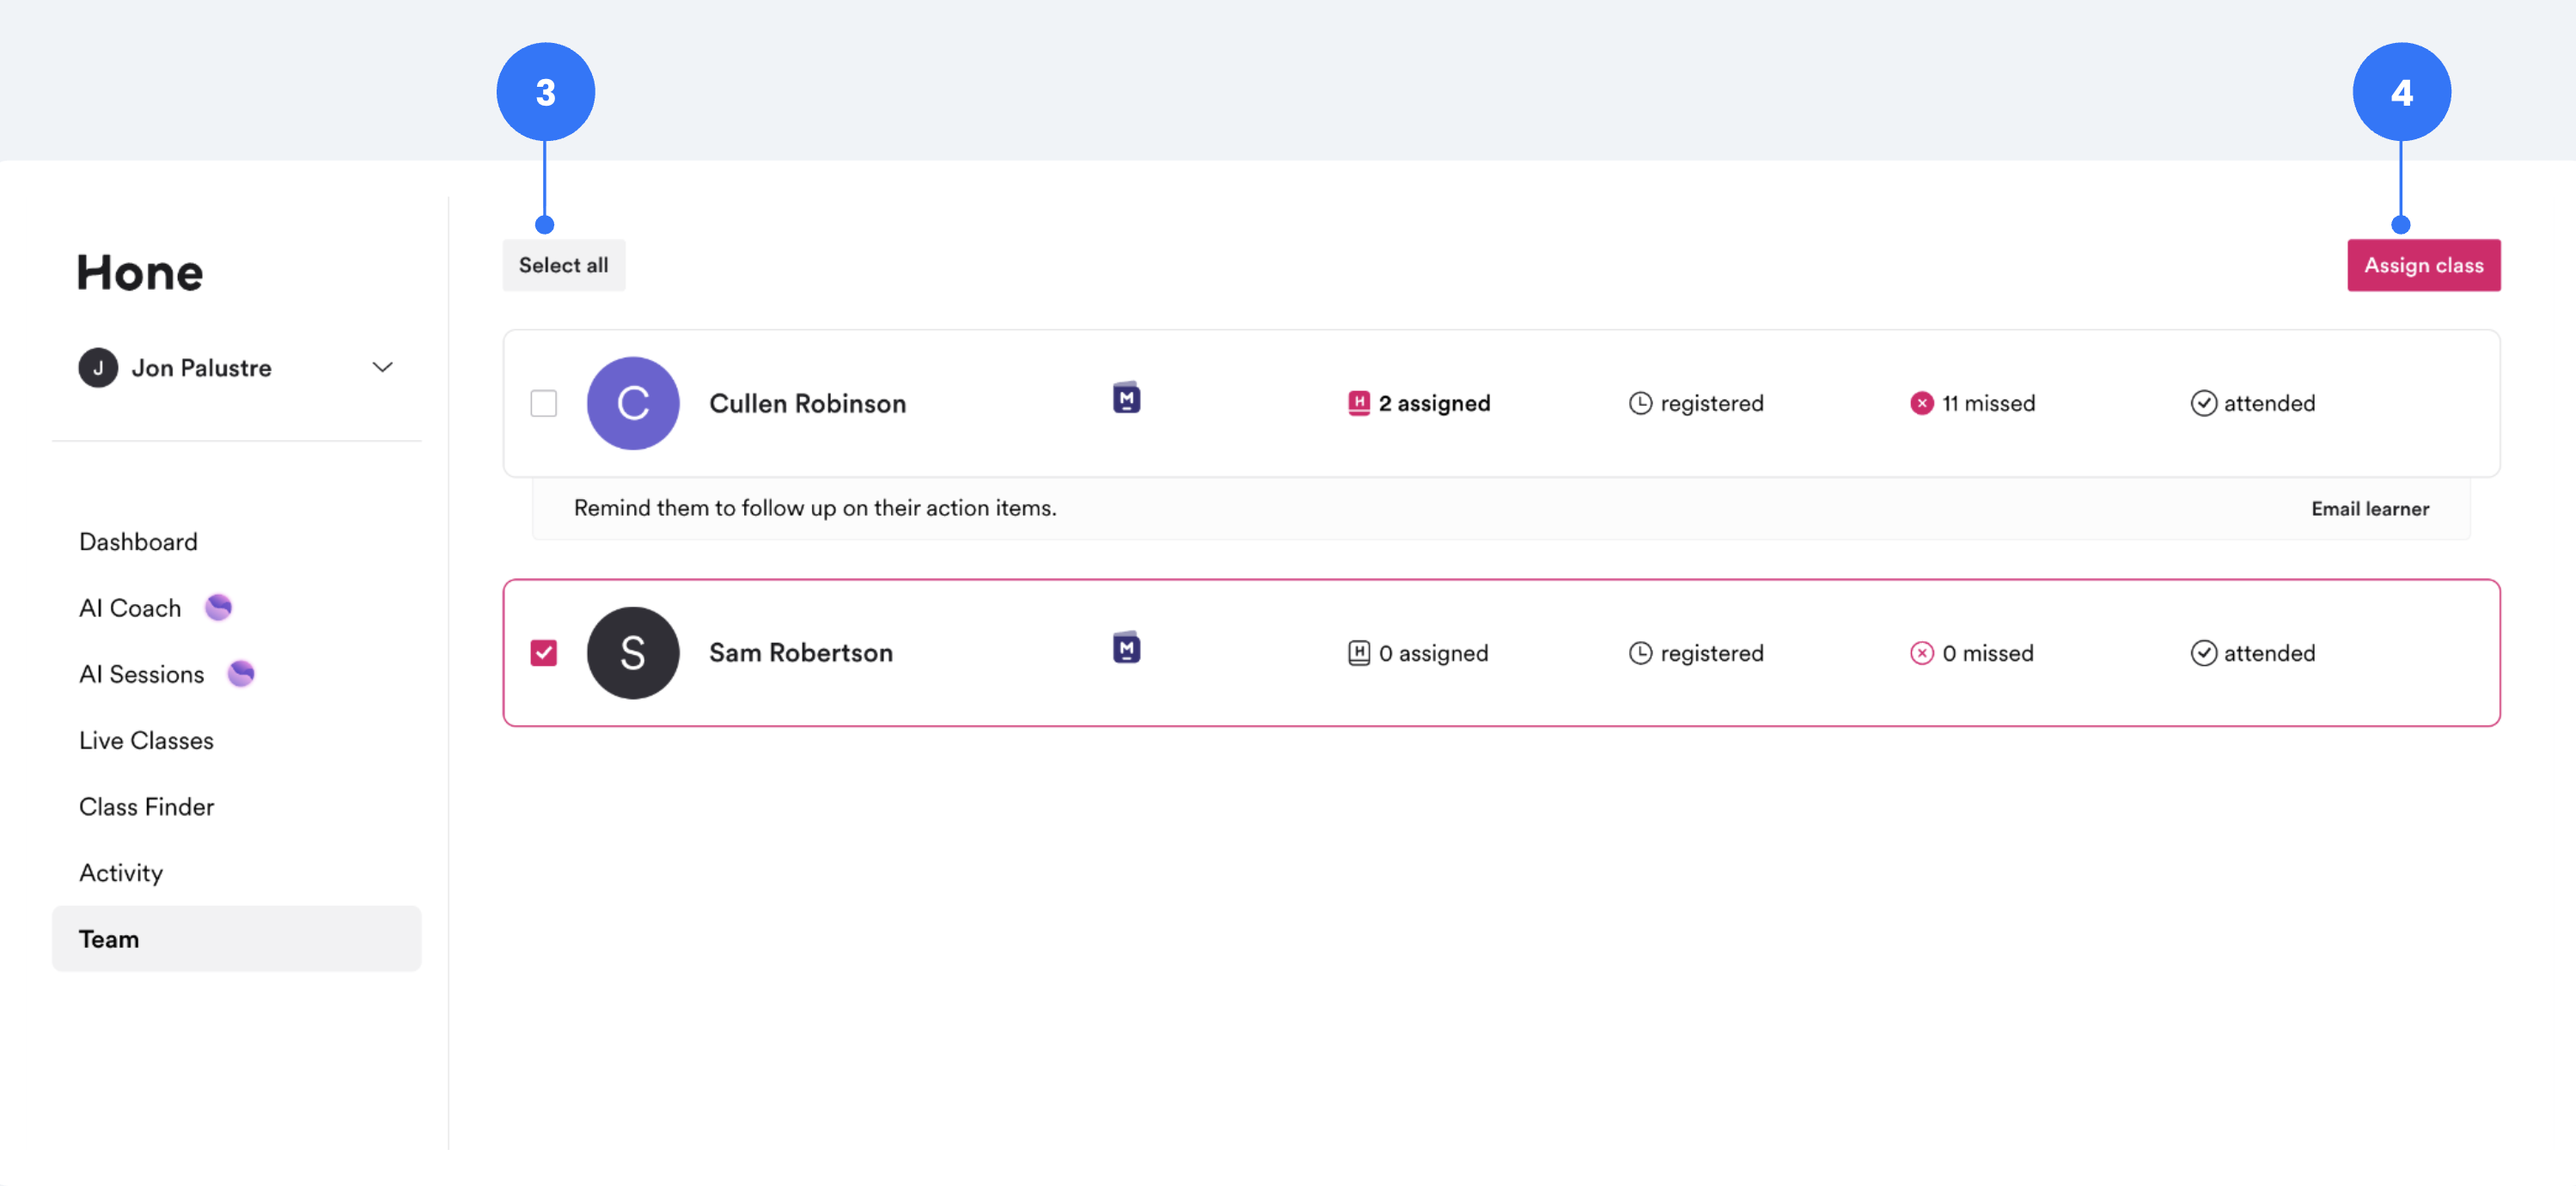Image resolution: width=2576 pixels, height=1186 pixels.
Task: Click the AI Coach purple orb icon
Action: tap(218, 607)
